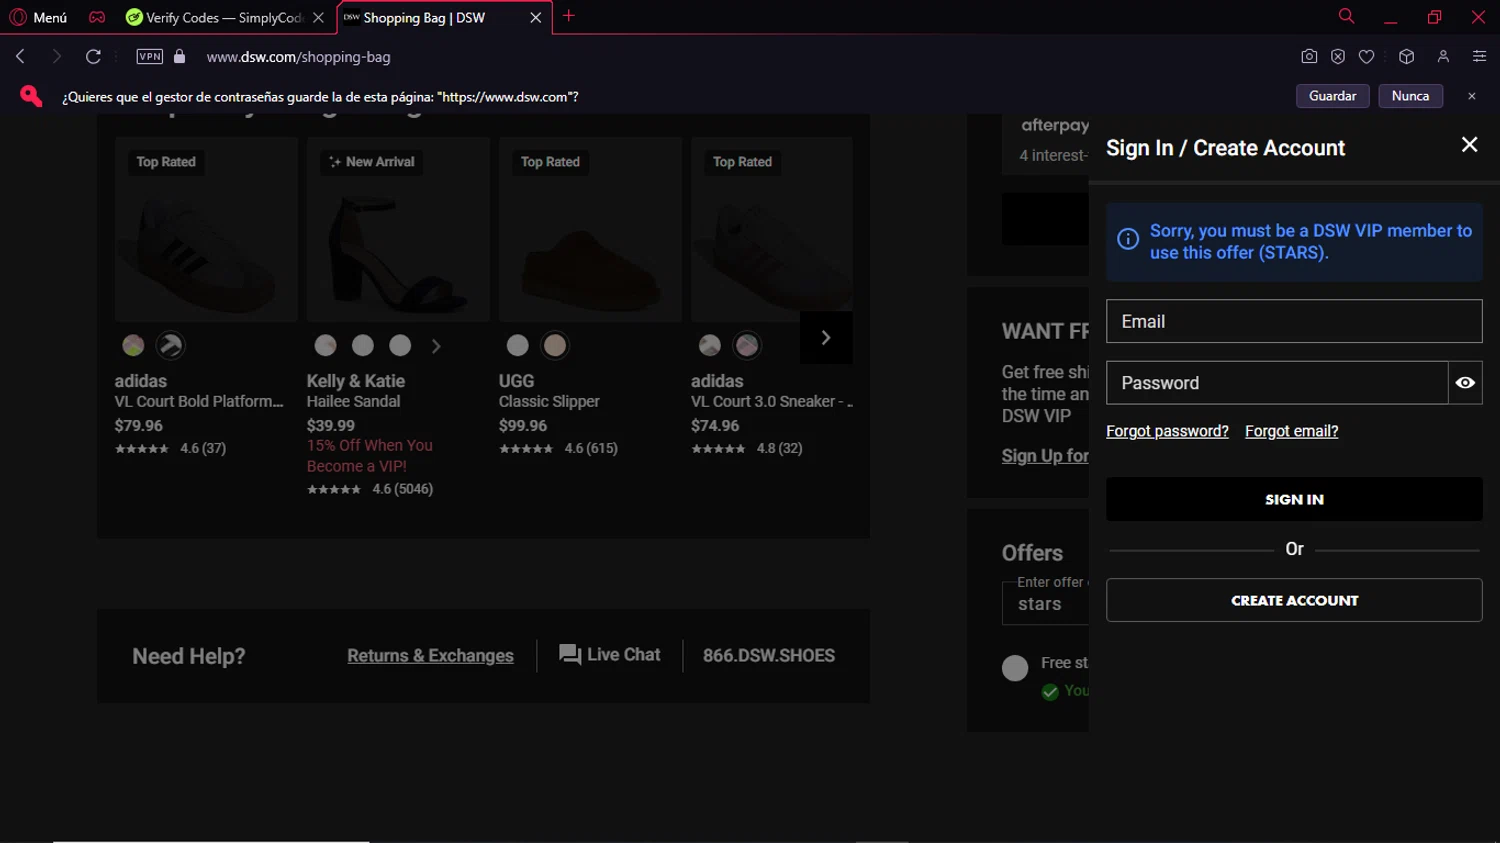Click the password manager key icon

click(31, 96)
